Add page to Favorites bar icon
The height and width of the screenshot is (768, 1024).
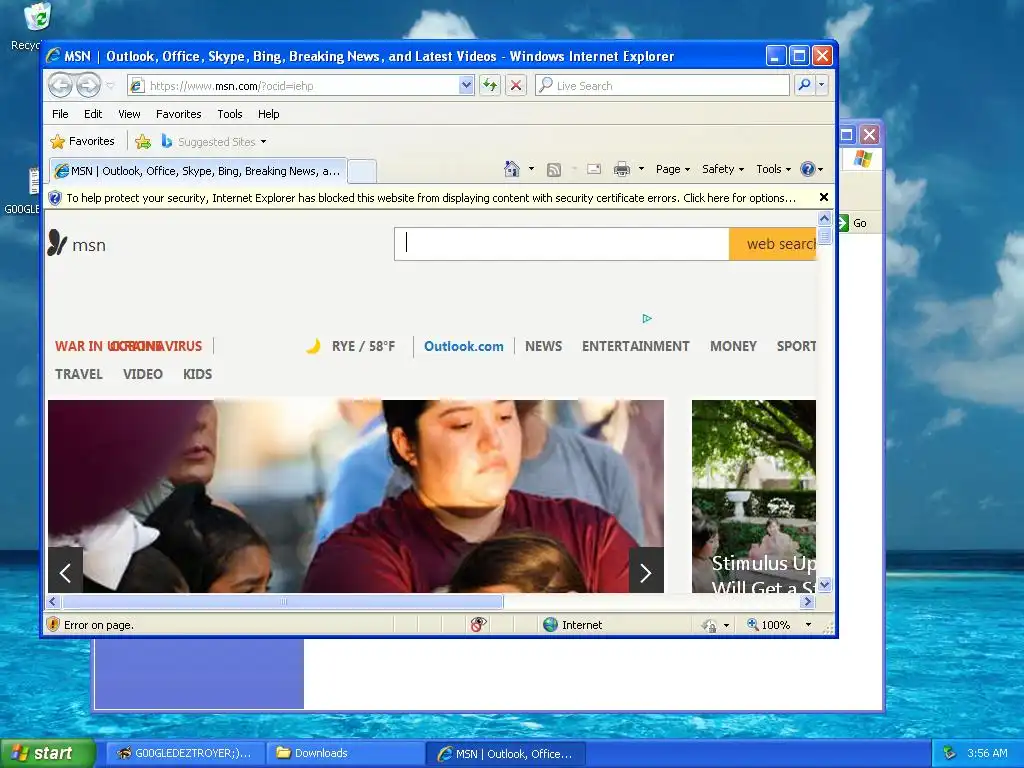[143, 141]
